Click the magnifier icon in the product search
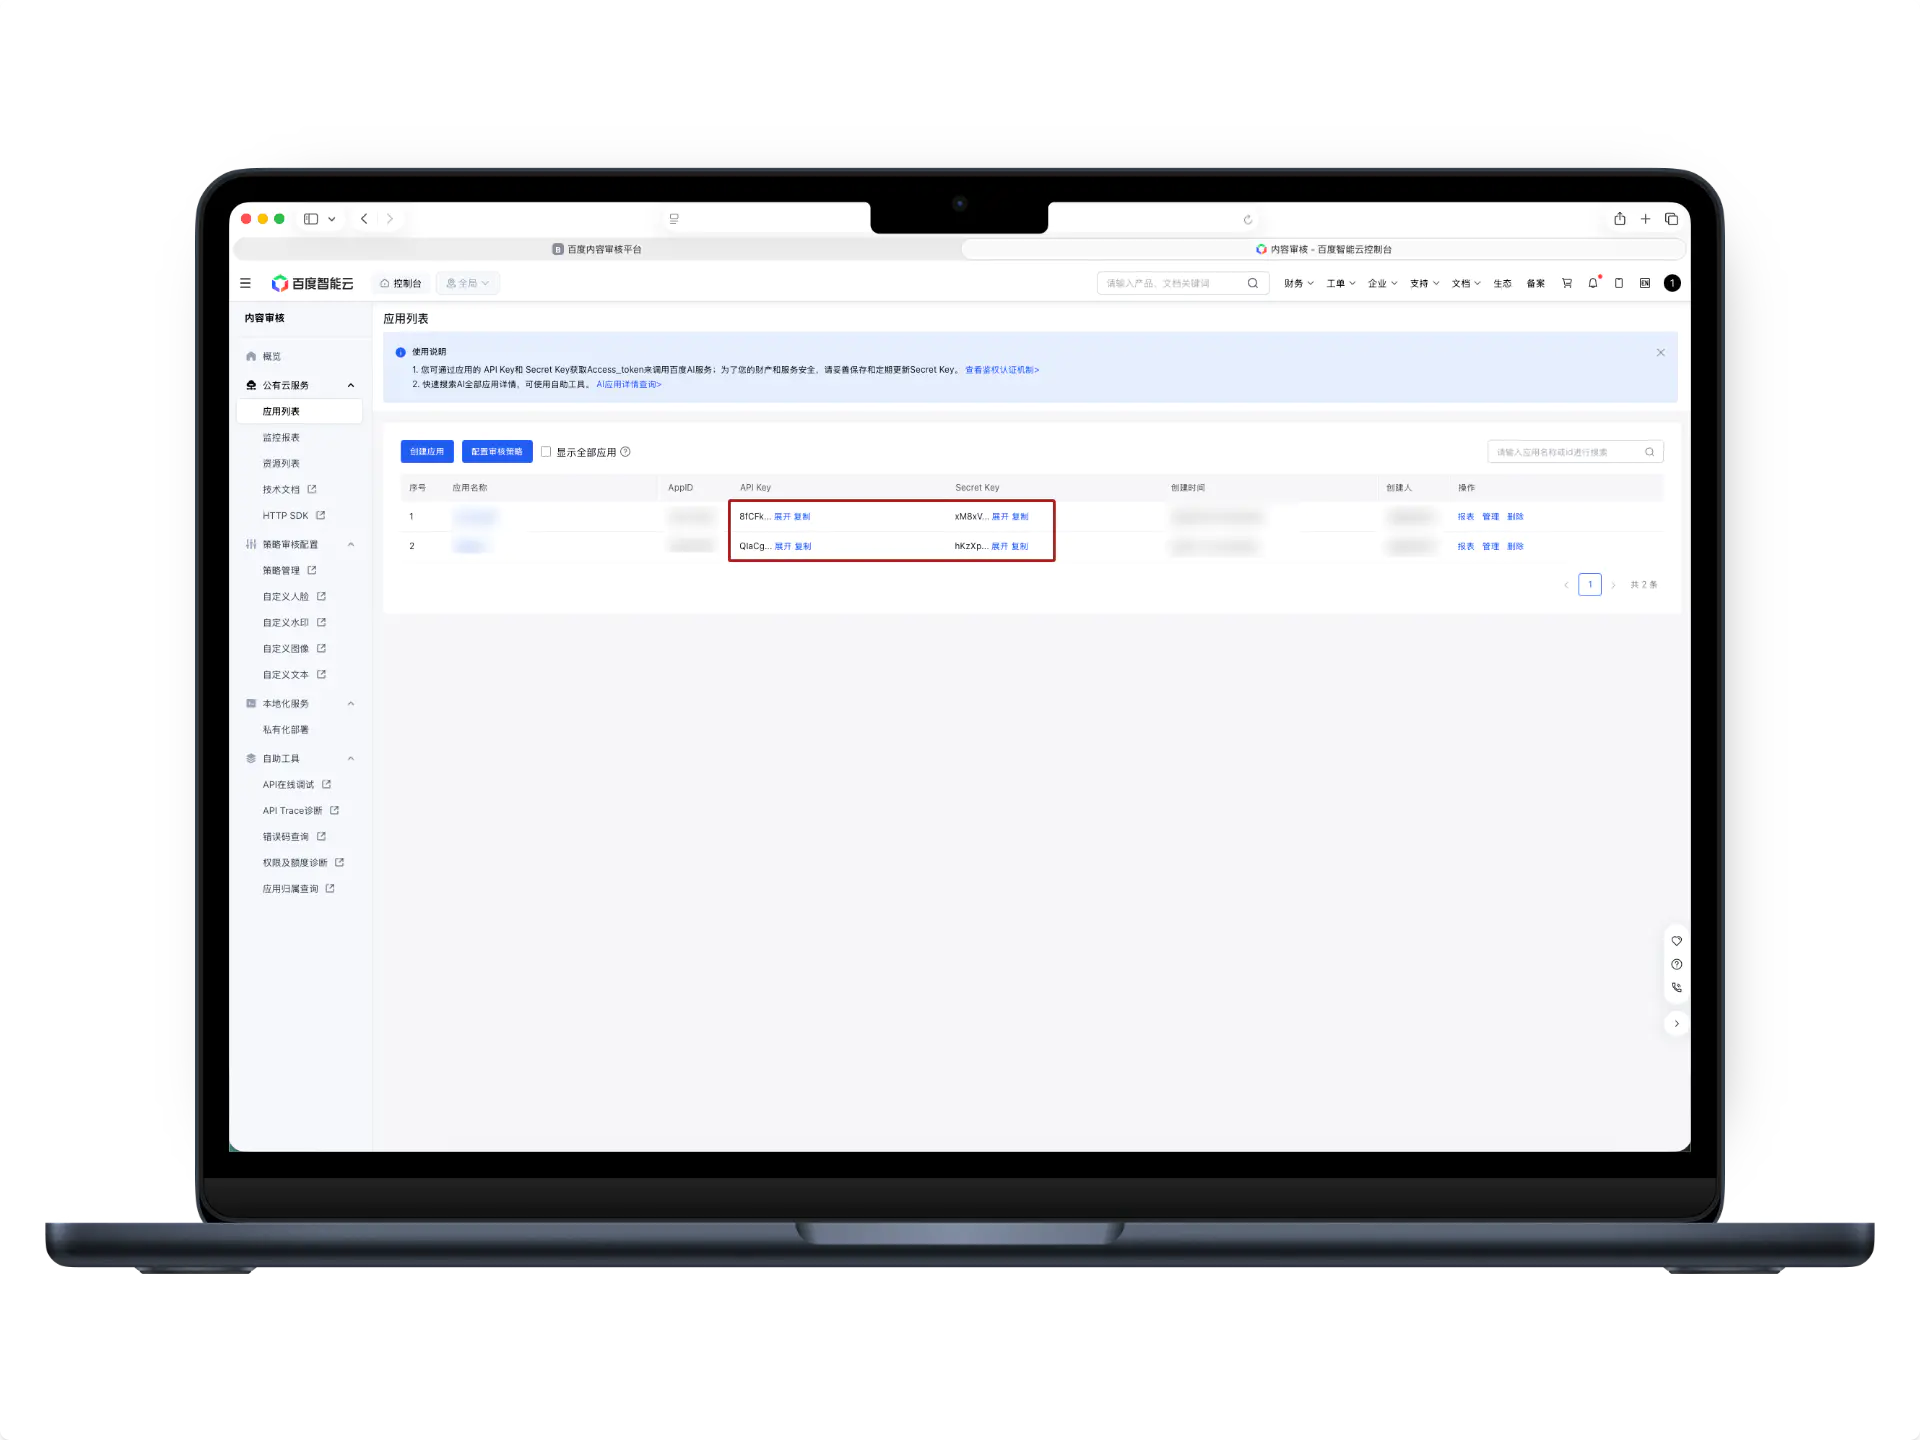Screen dimensions: 1920x1440 [x=1252, y=283]
